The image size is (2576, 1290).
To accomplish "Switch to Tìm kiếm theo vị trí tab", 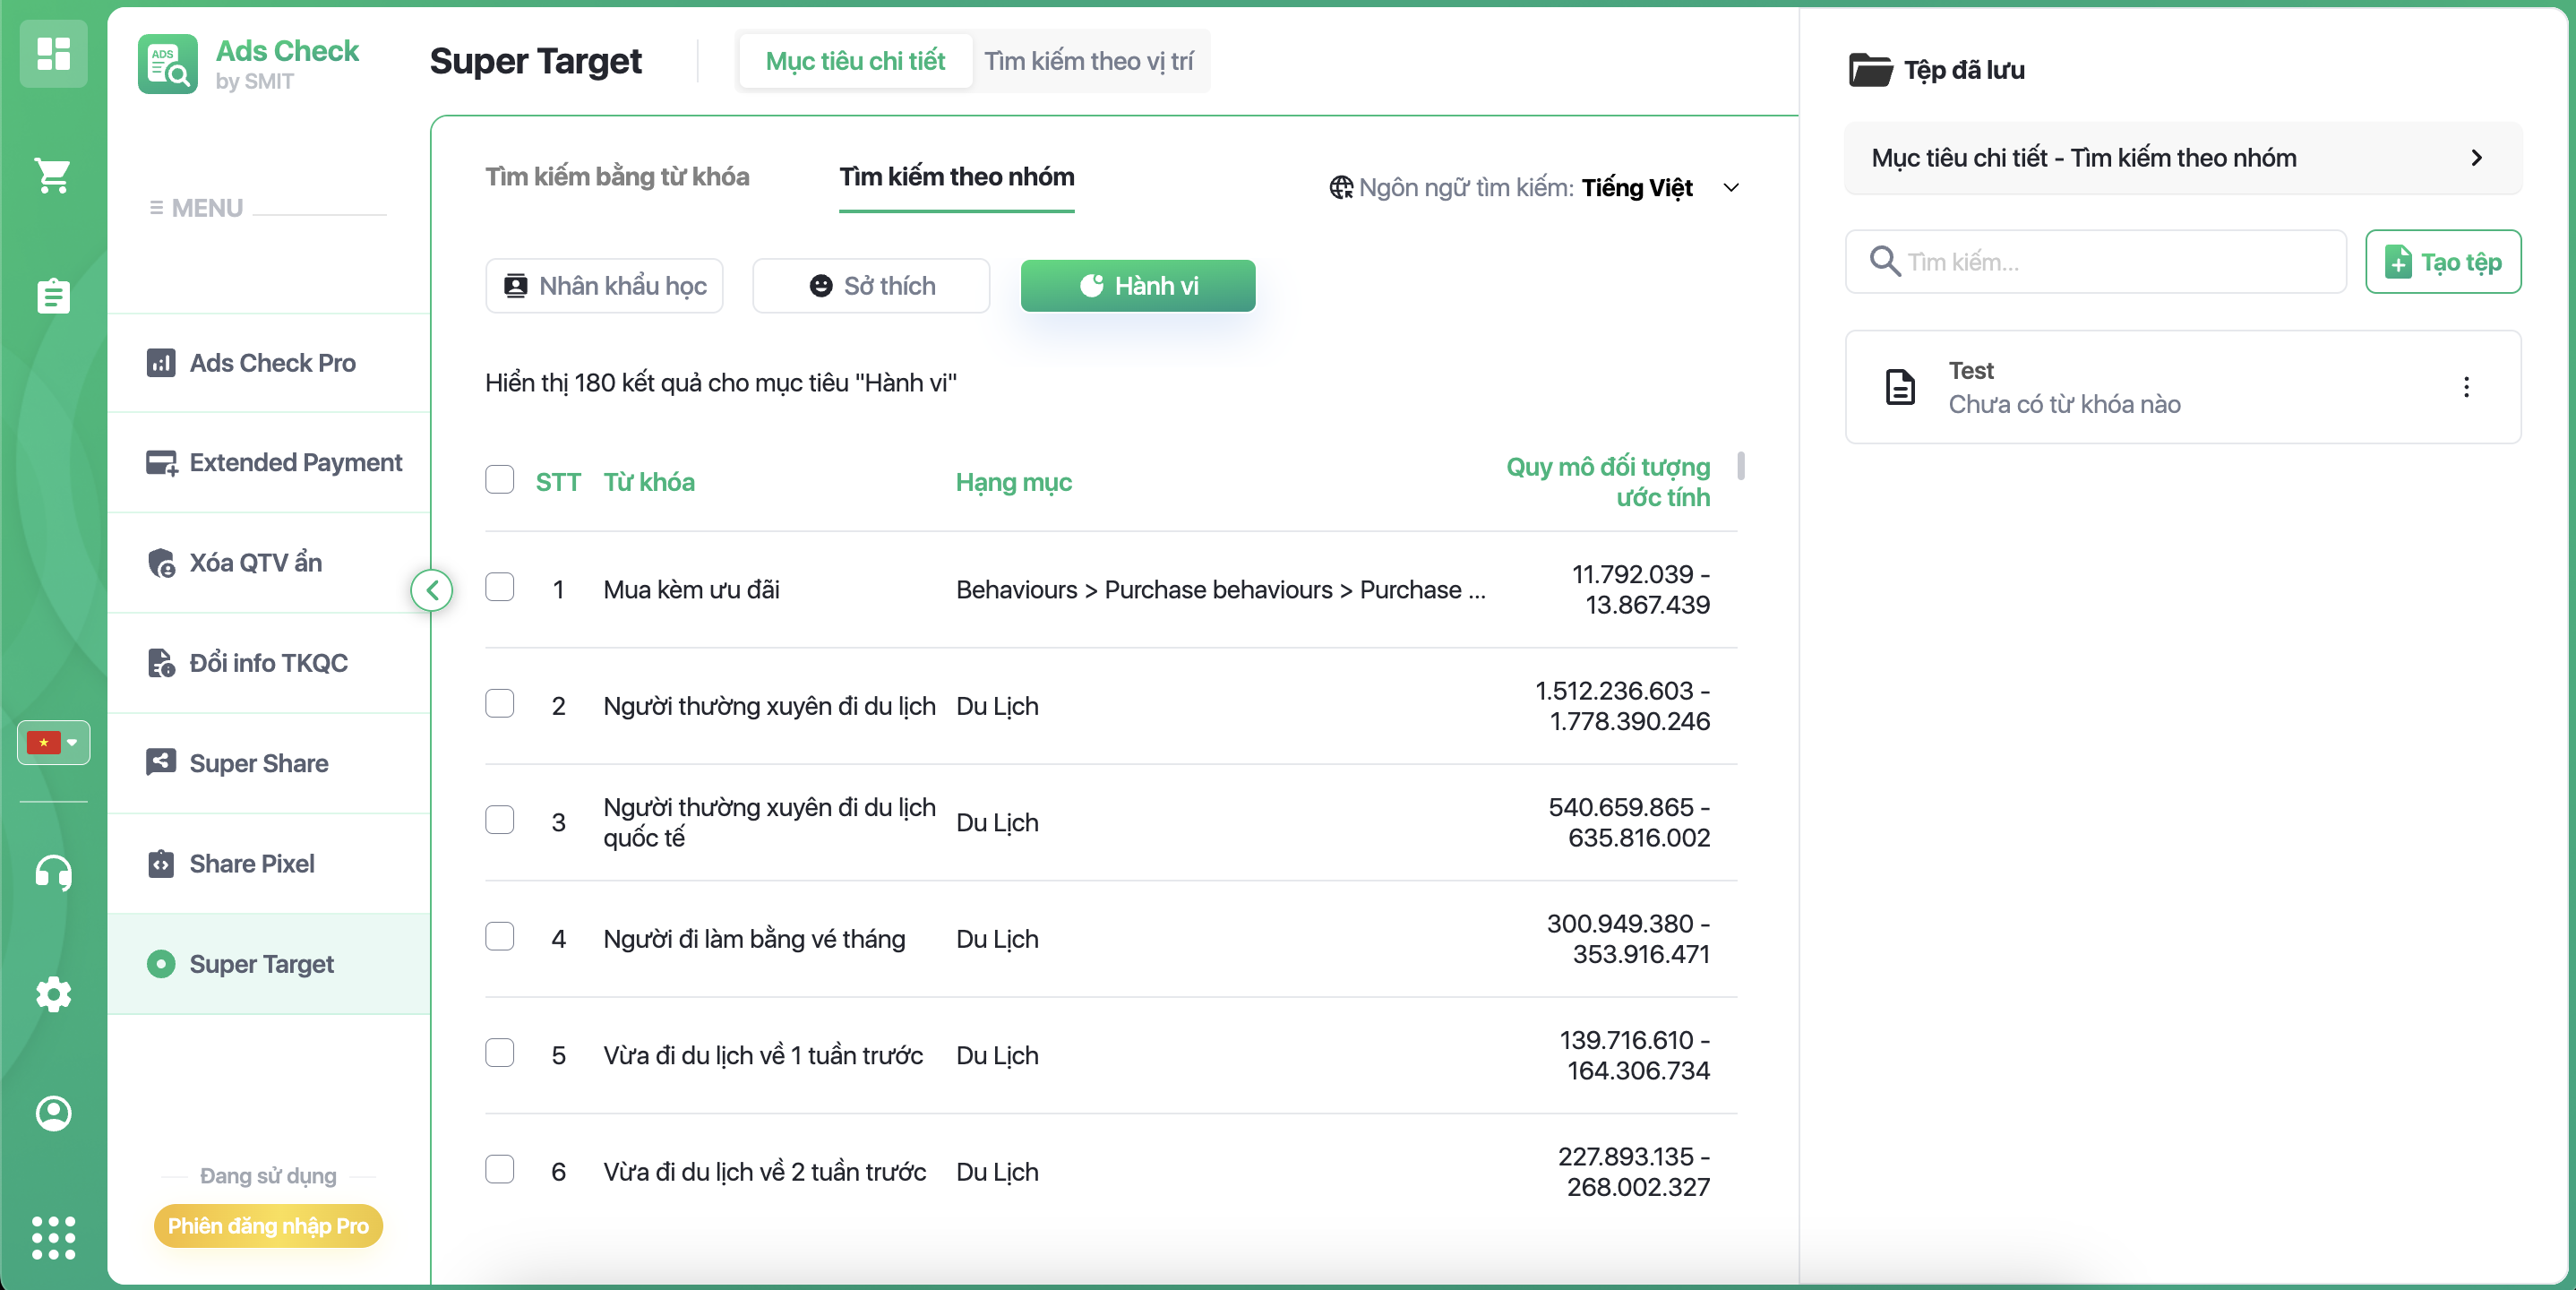I will click(1088, 62).
